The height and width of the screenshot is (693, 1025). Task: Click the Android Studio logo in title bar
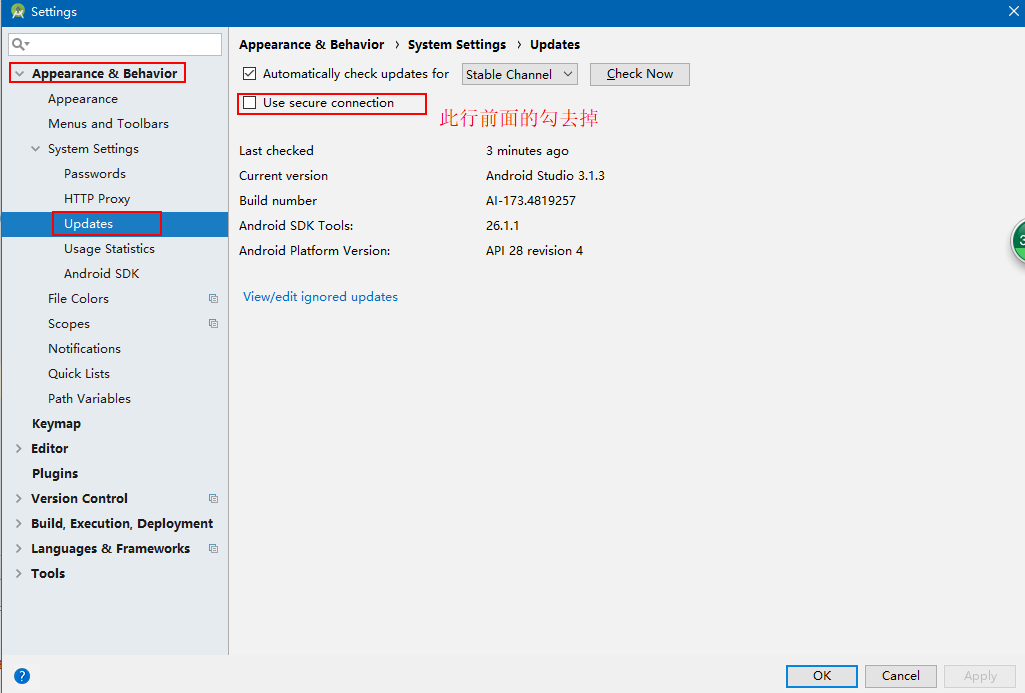(x=18, y=11)
